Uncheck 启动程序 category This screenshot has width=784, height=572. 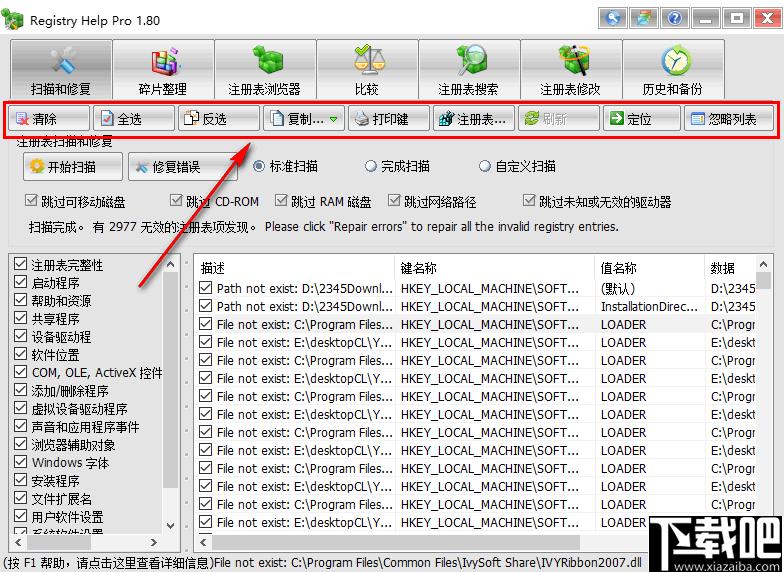(20, 282)
